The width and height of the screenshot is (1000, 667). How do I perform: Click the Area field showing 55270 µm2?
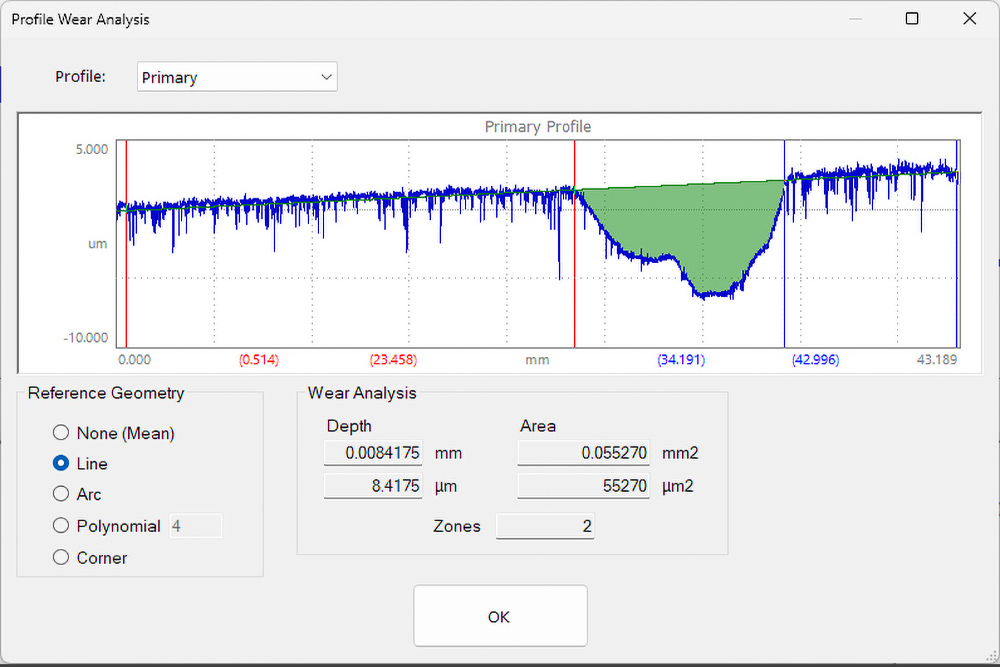pyautogui.click(x=584, y=486)
